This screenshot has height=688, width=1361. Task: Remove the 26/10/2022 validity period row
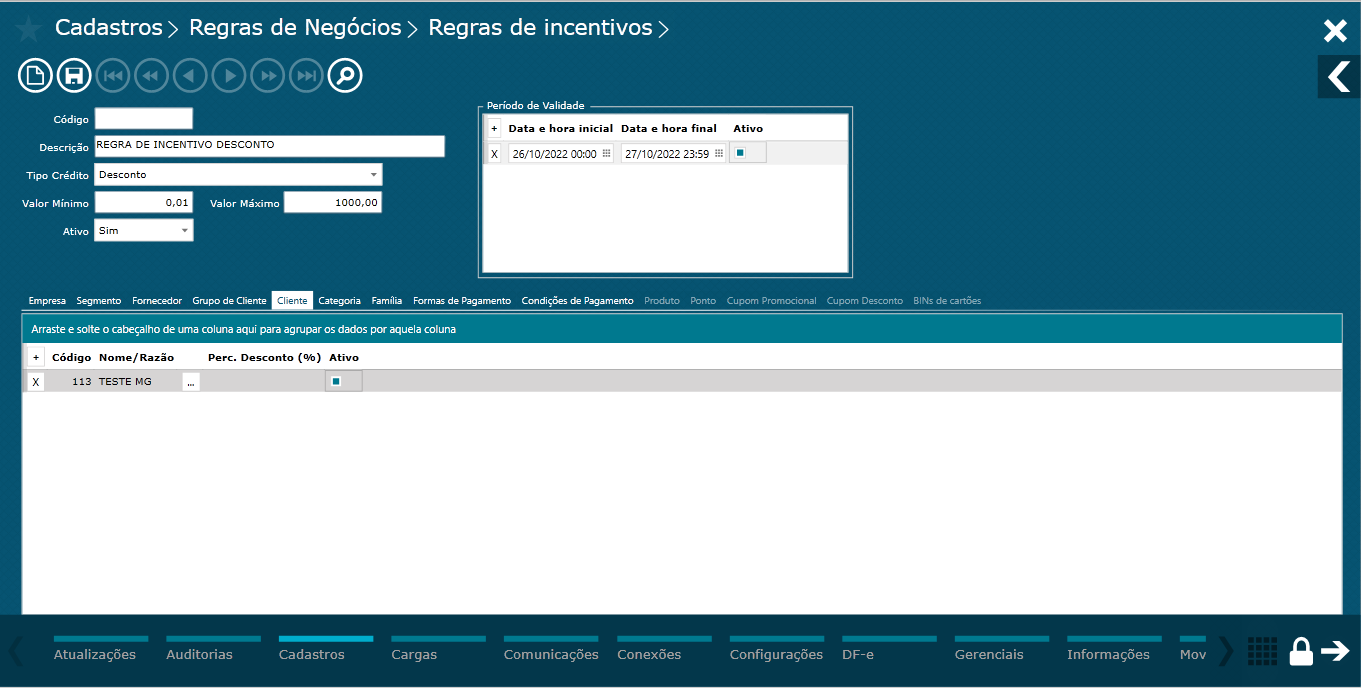point(494,154)
